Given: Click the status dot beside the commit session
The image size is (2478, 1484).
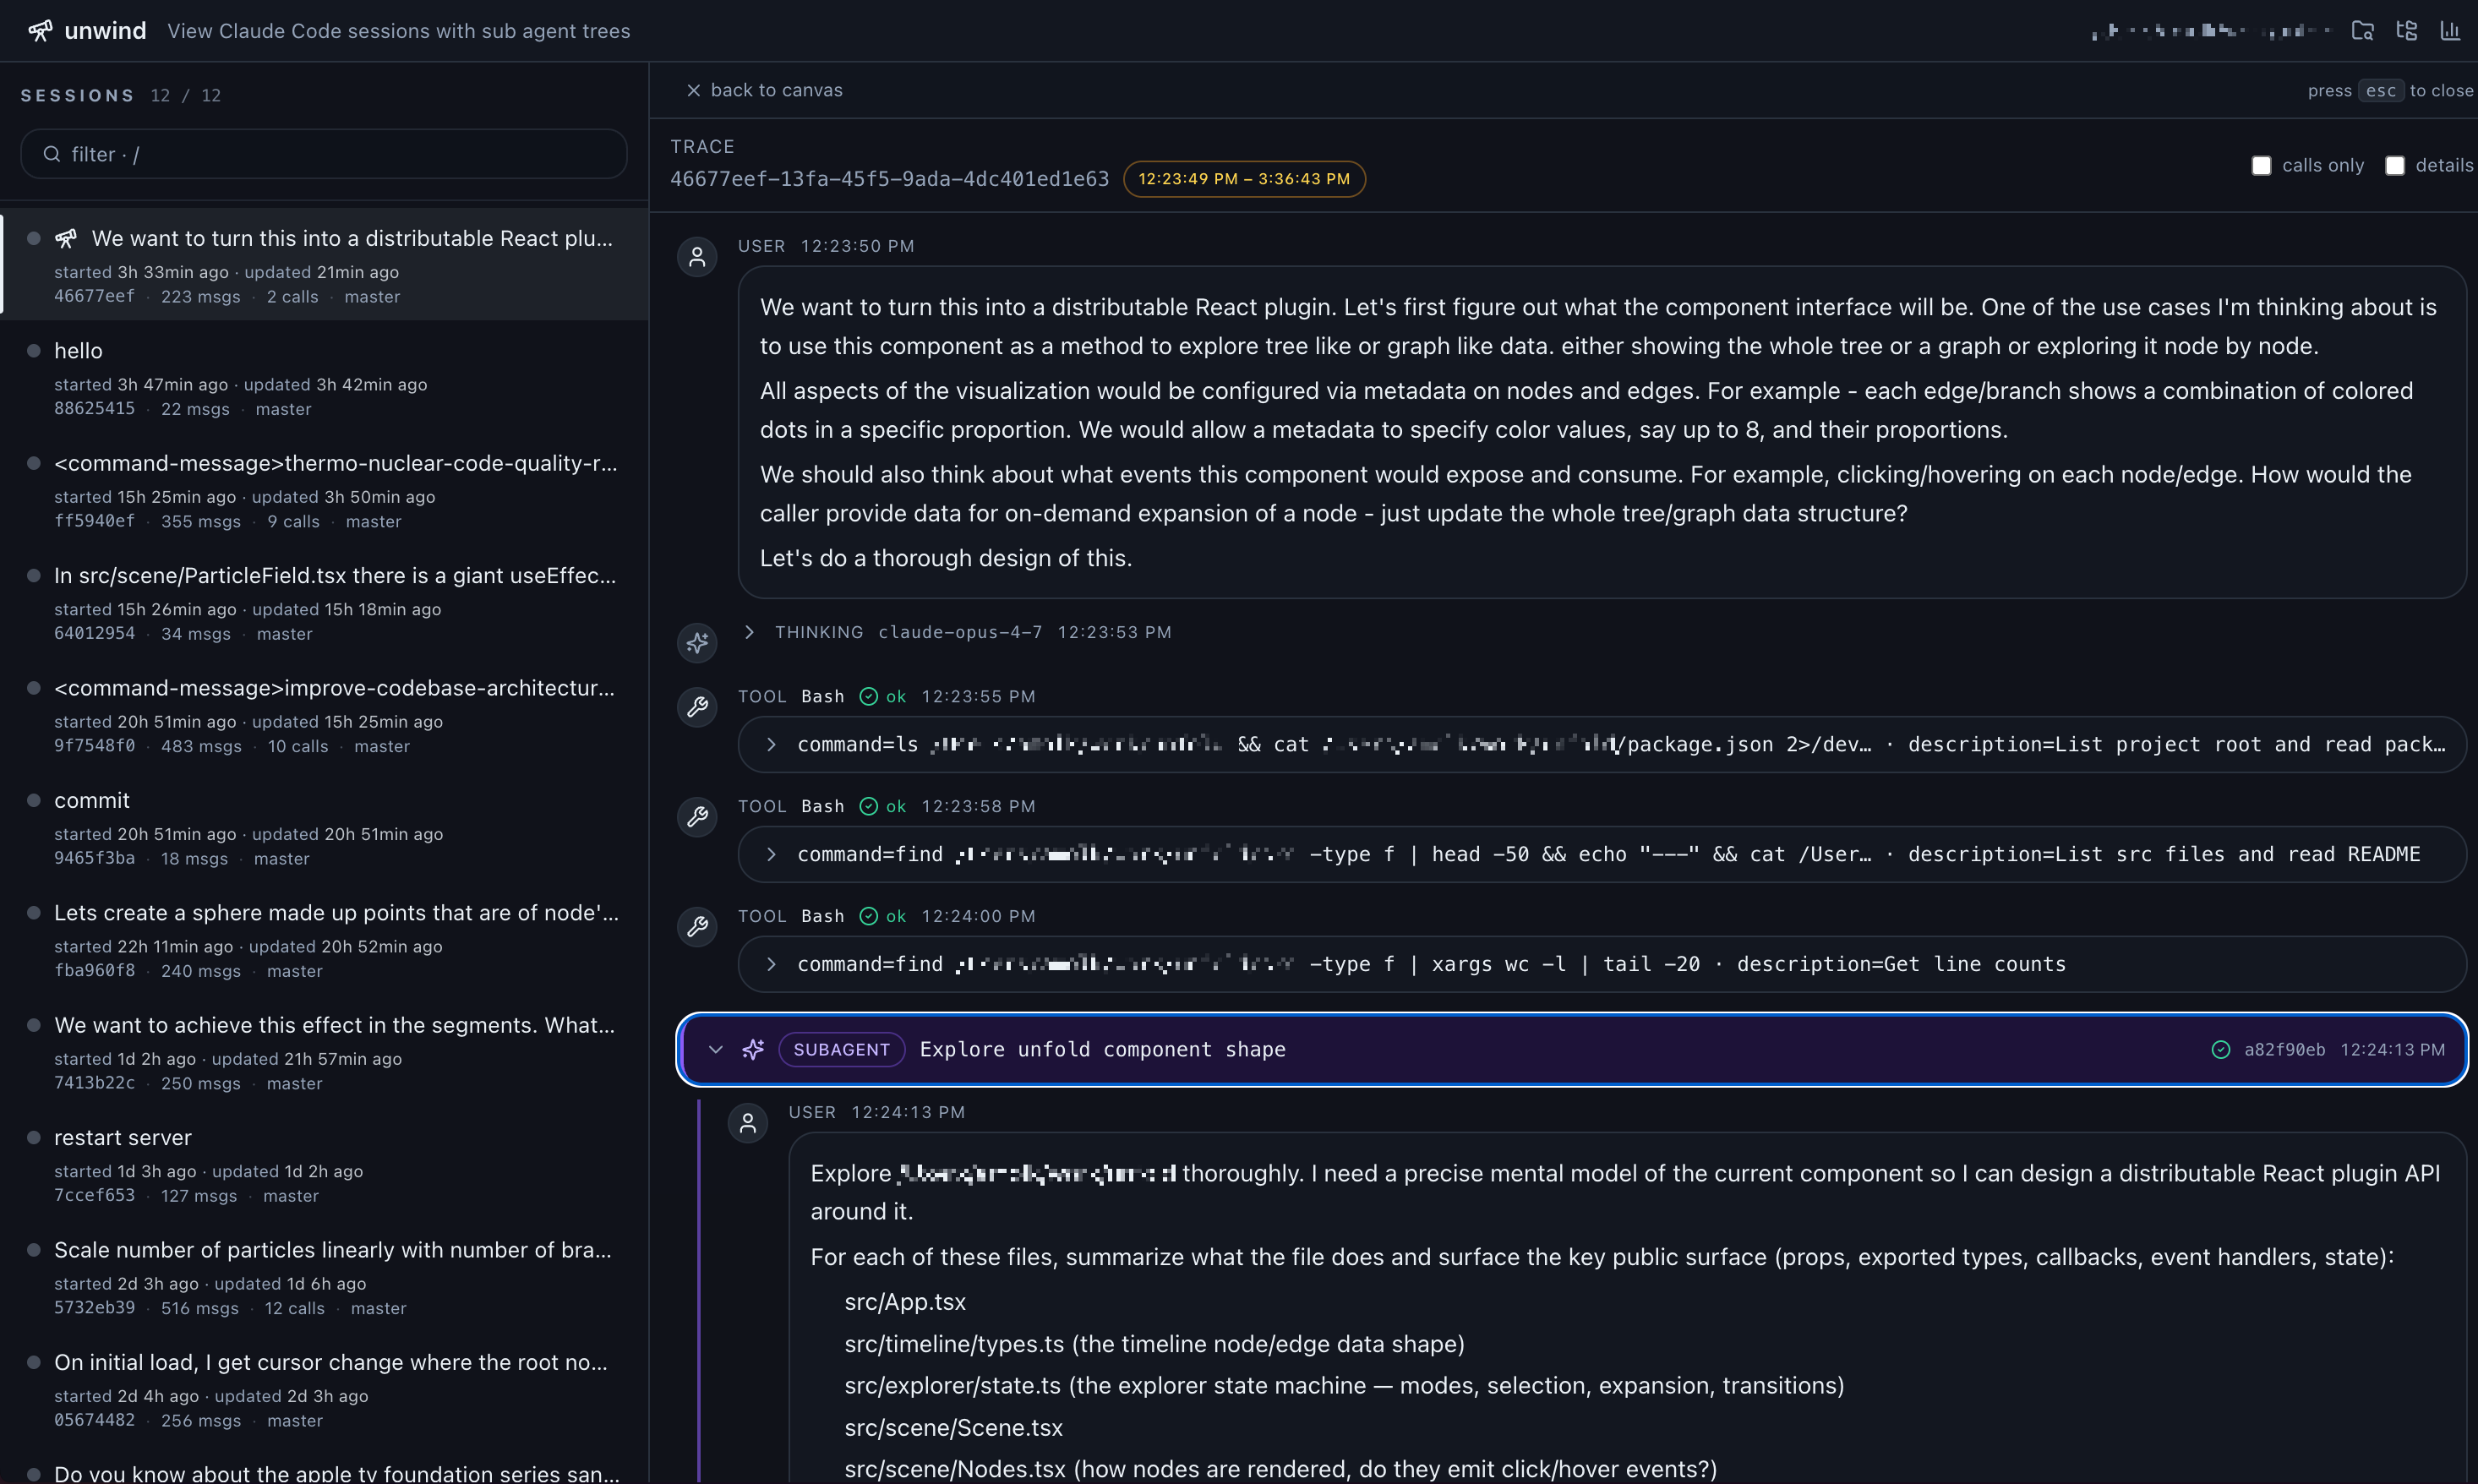Looking at the screenshot, I should 34,800.
